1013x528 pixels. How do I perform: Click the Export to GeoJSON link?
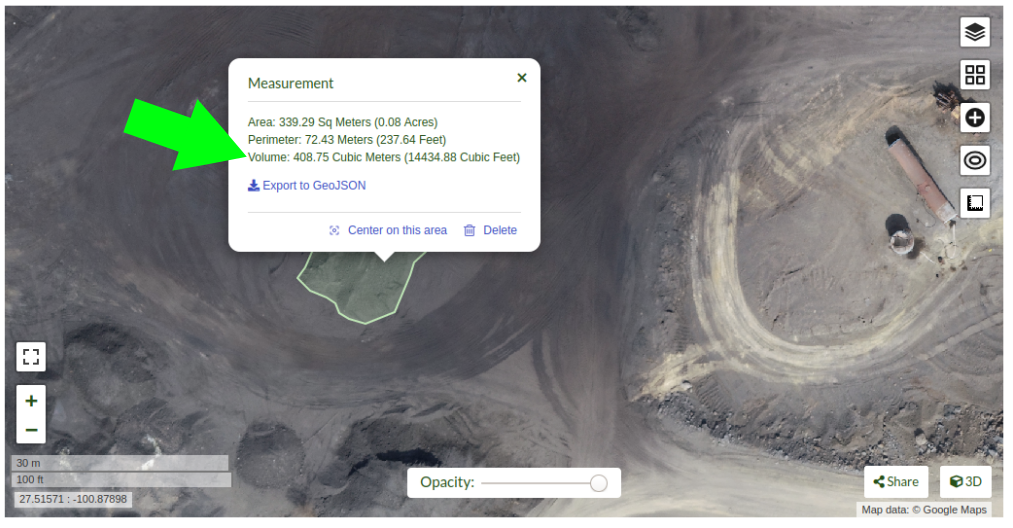[313, 186]
